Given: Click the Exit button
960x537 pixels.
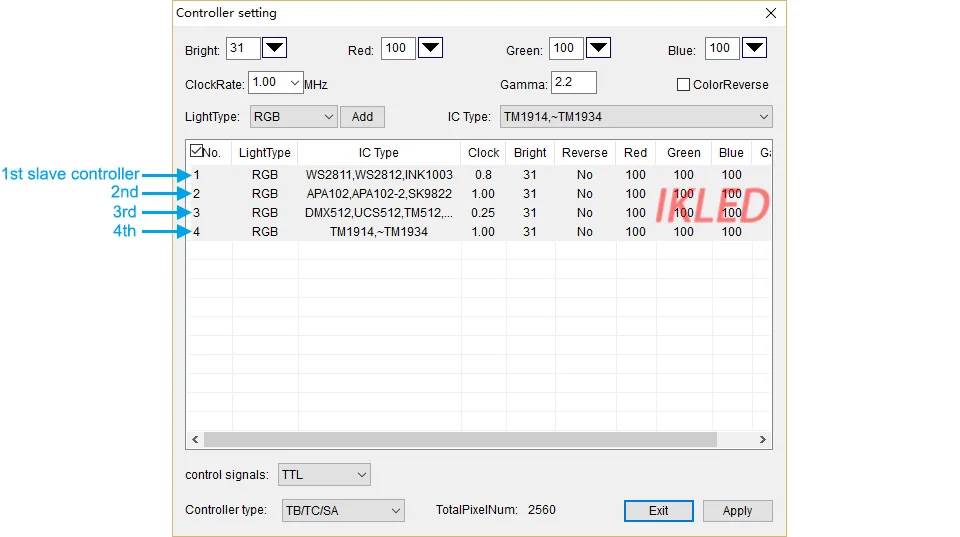Looking at the screenshot, I should pyautogui.click(x=659, y=511).
